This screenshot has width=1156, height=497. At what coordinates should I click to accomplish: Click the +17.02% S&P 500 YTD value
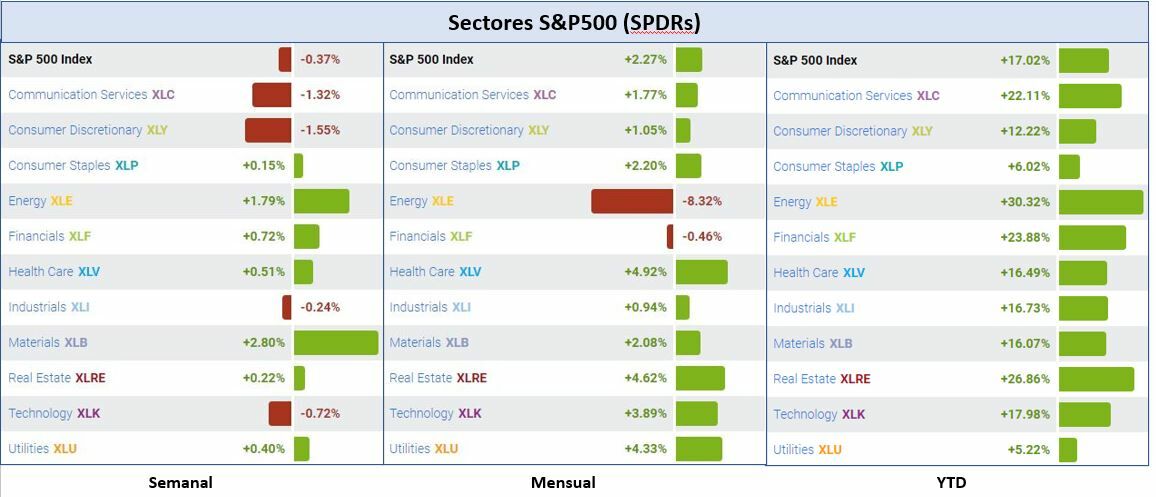pos(1025,60)
